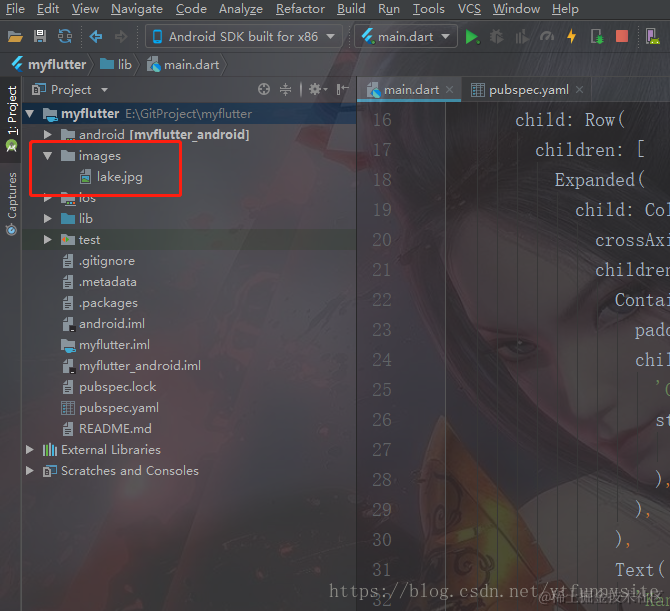Select lake.jpg in images folder
The image size is (670, 611).
tap(111, 177)
